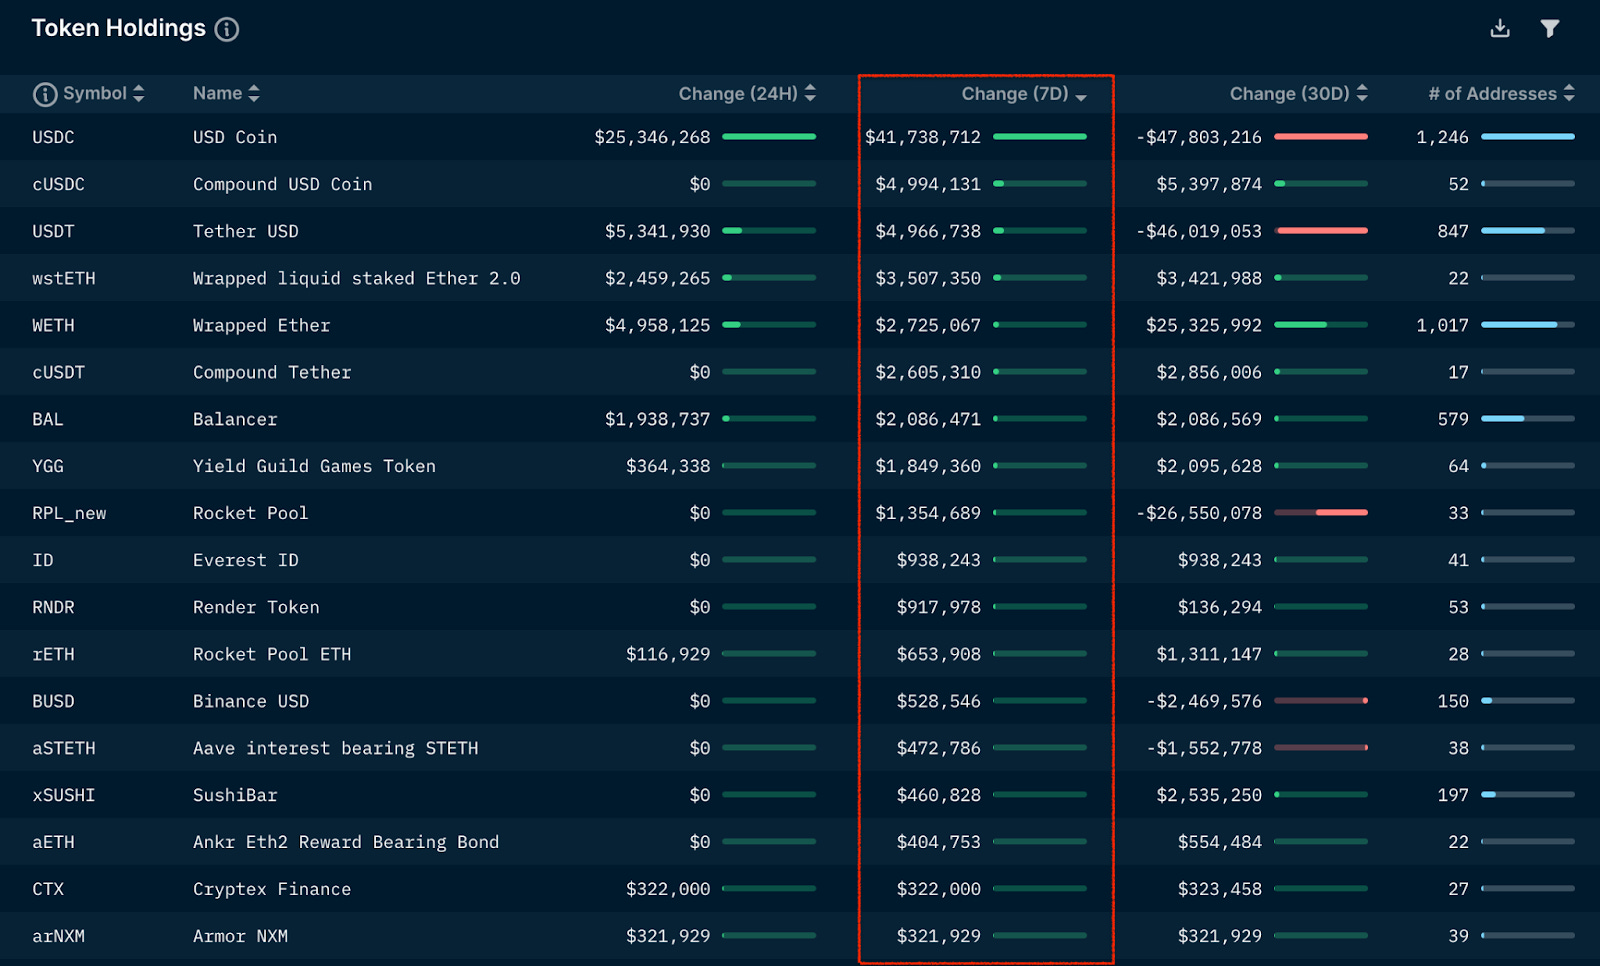The height and width of the screenshot is (966, 1600).
Task: Sort by Name column arrows
Action: (254, 93)
